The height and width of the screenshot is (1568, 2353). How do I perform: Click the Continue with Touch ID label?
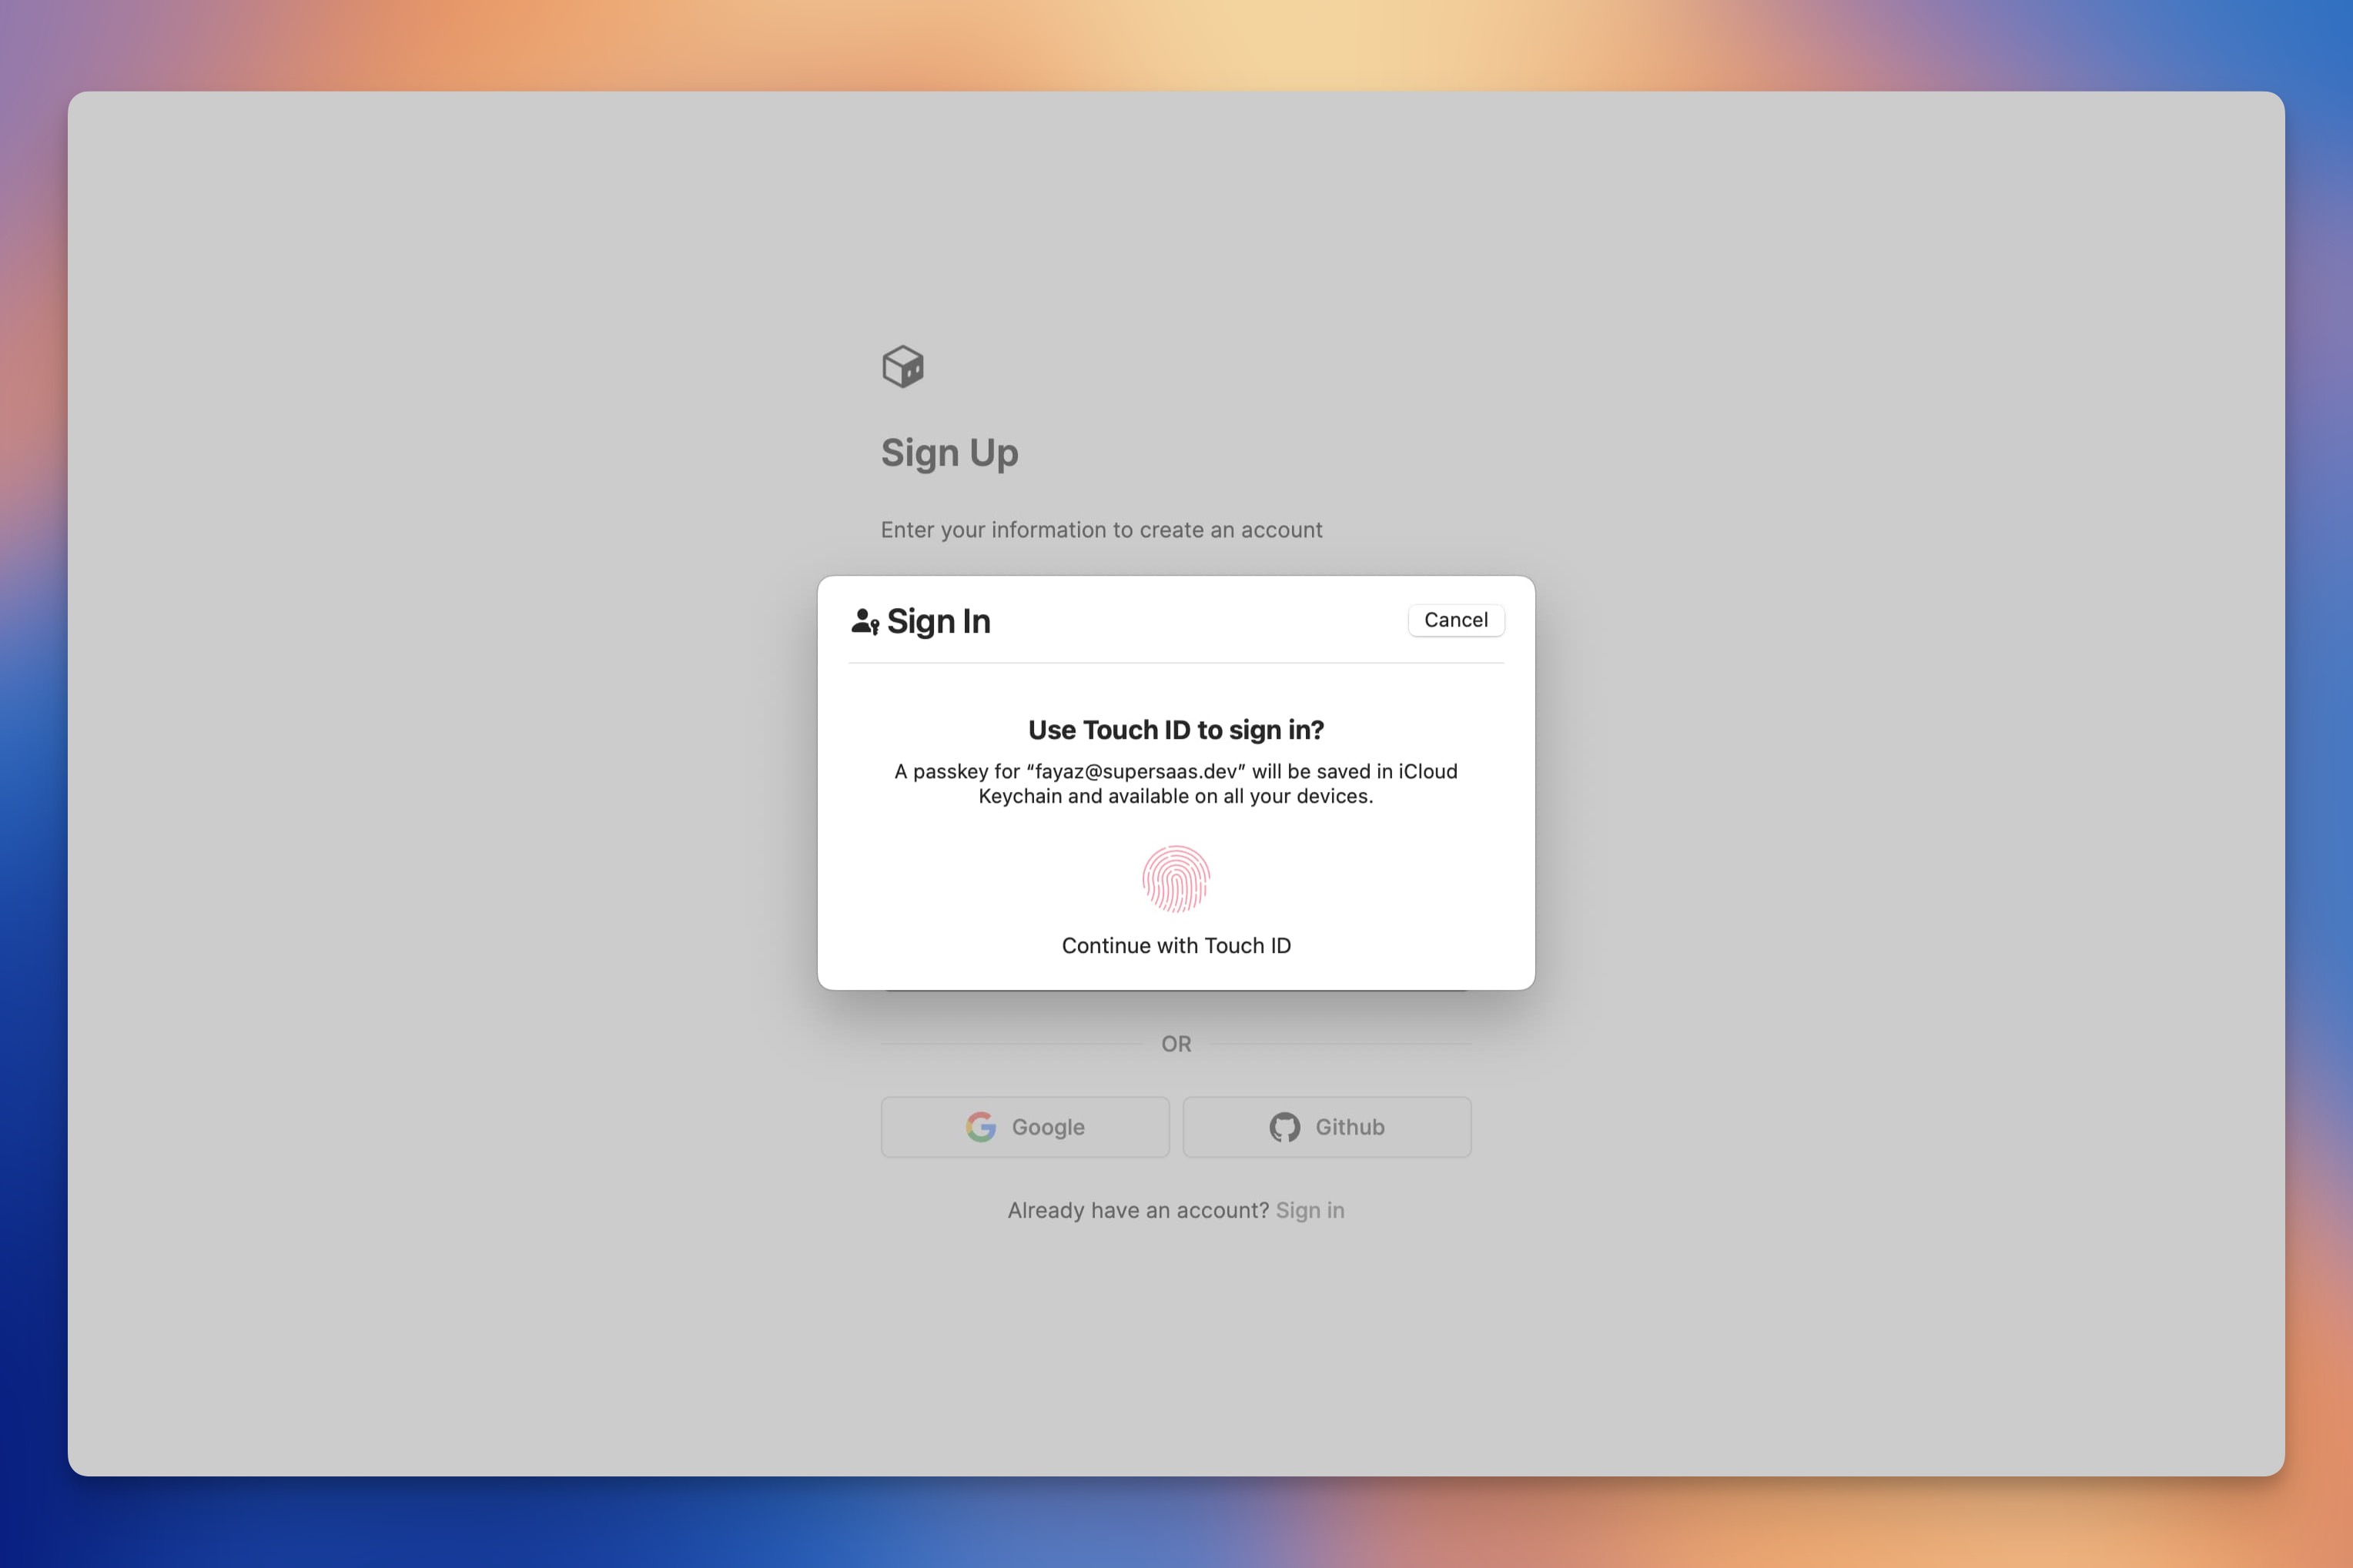coord(1176,945)
